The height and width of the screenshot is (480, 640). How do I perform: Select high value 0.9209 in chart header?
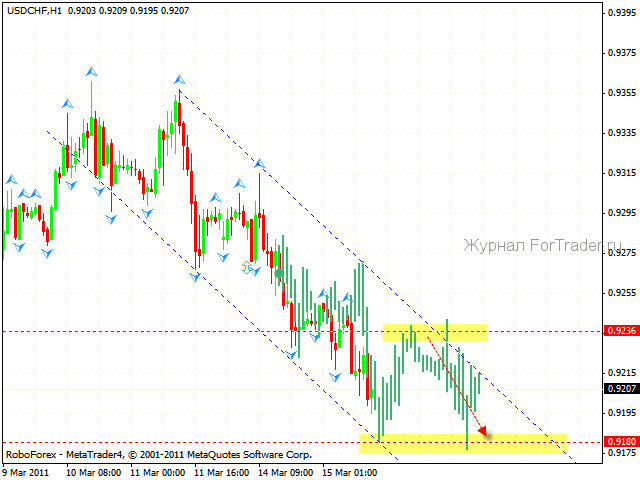[x=113, y=11]
